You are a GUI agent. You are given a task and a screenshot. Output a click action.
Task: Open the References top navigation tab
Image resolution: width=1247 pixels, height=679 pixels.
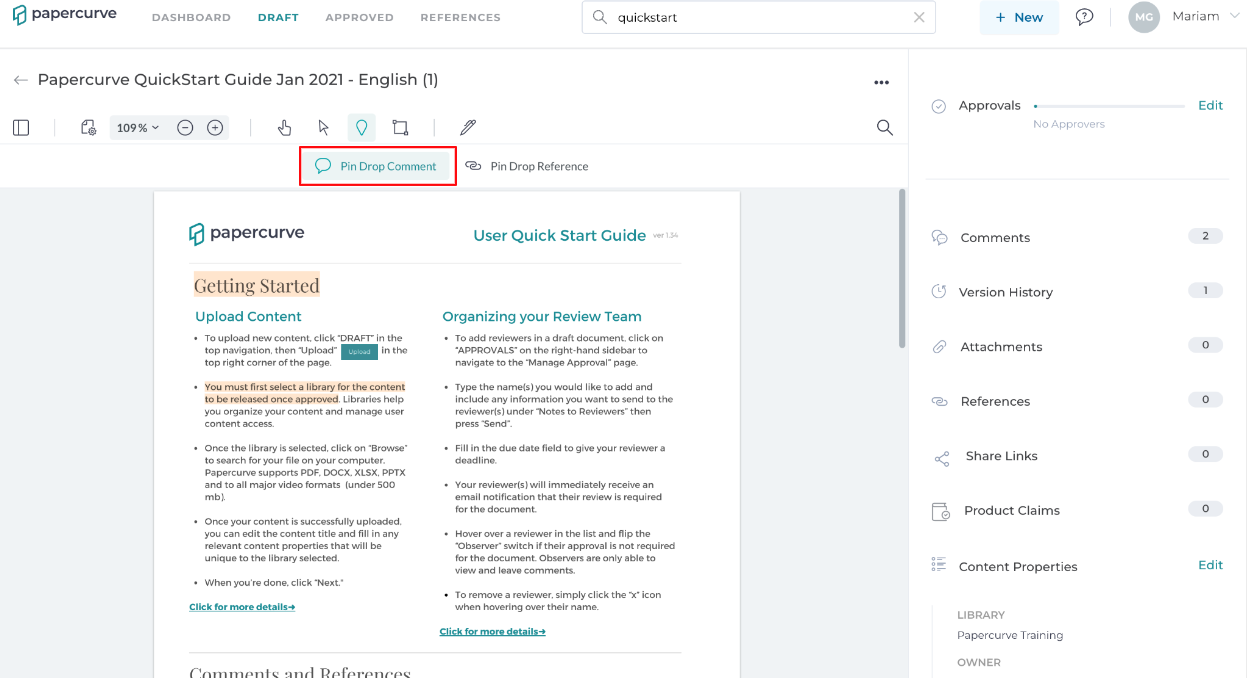pyautogui.click(x=460, y=17)
